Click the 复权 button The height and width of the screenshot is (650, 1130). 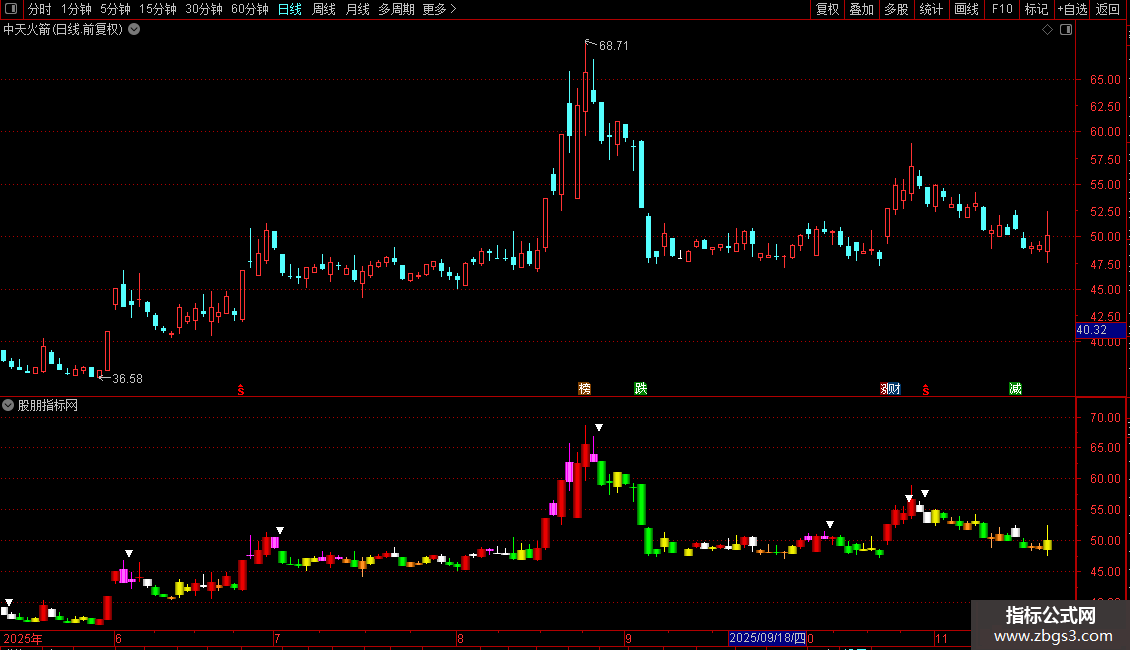point(827,9)
